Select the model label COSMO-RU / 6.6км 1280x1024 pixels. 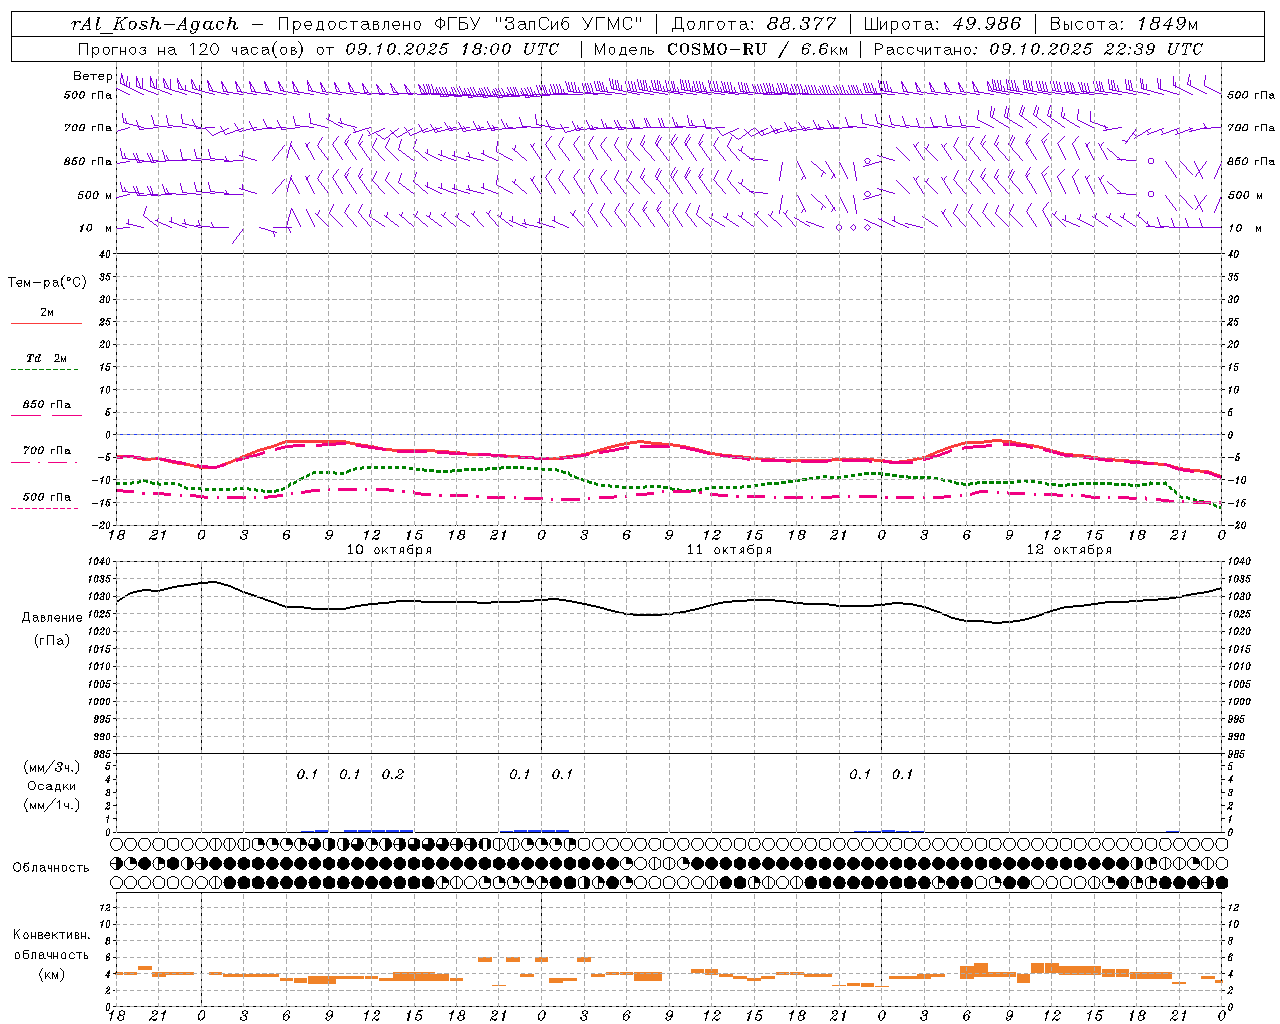coord(758,49)
